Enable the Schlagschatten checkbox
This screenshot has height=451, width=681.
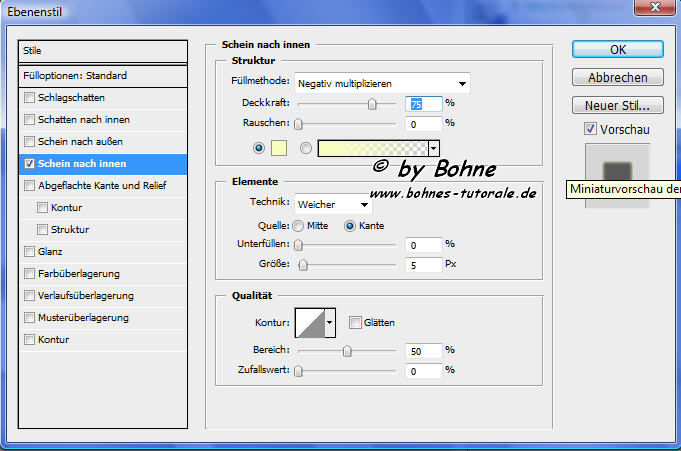pos(29,97)
